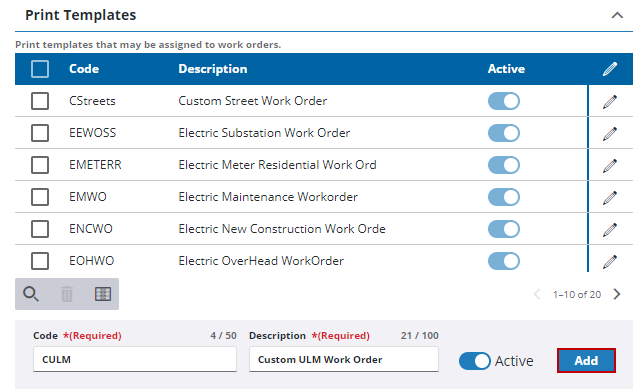The image size is (637, 391).
Task: Edit the EMETERR template via its pencil icon
Action: (x=610, y=165)
